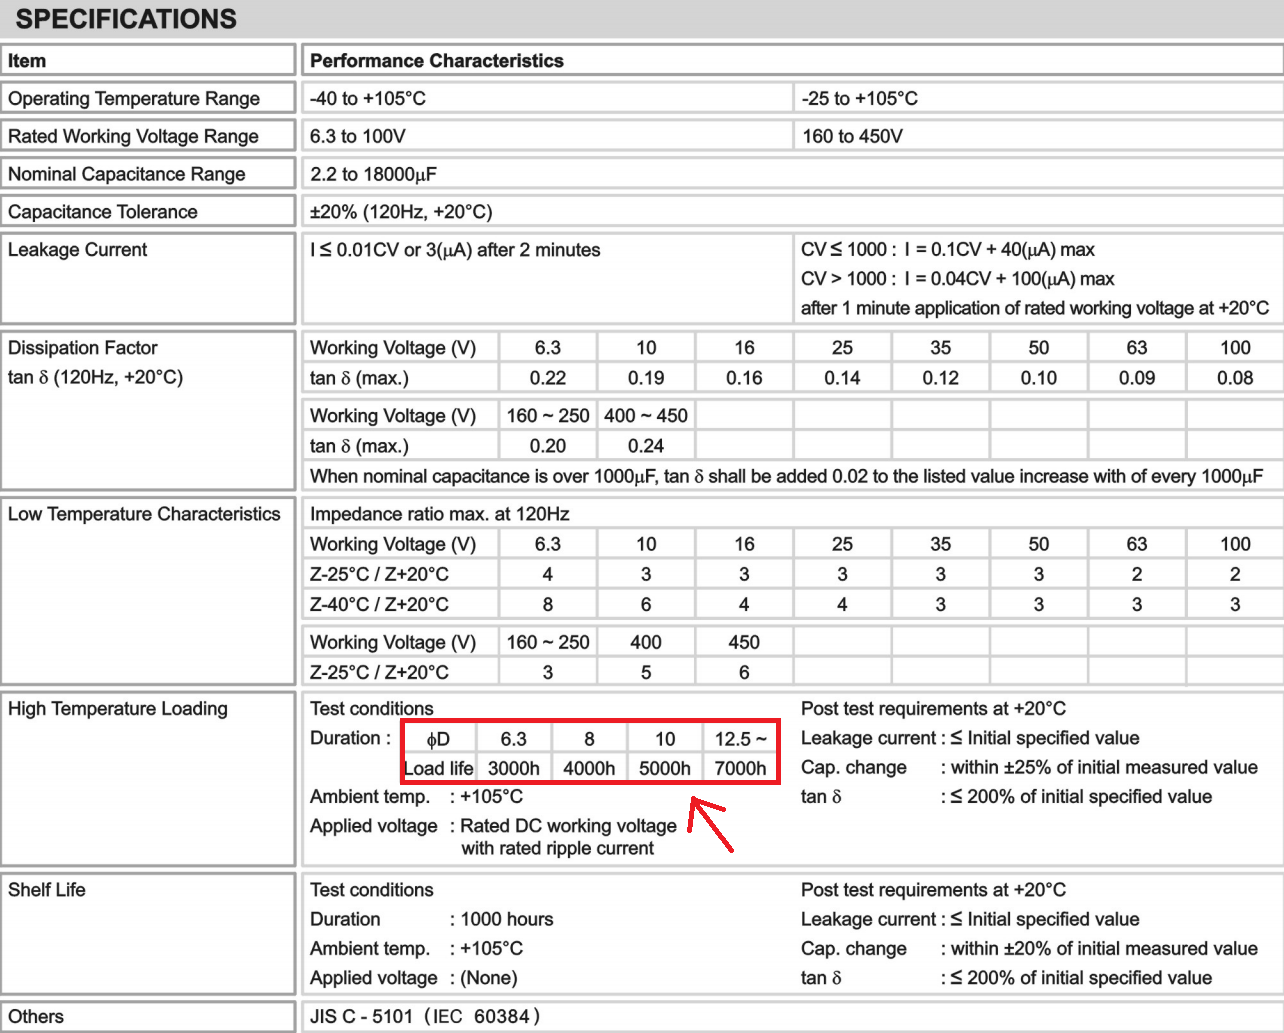
Task: Select the '4000h' load life value
Action: click(x=589, y=768)
